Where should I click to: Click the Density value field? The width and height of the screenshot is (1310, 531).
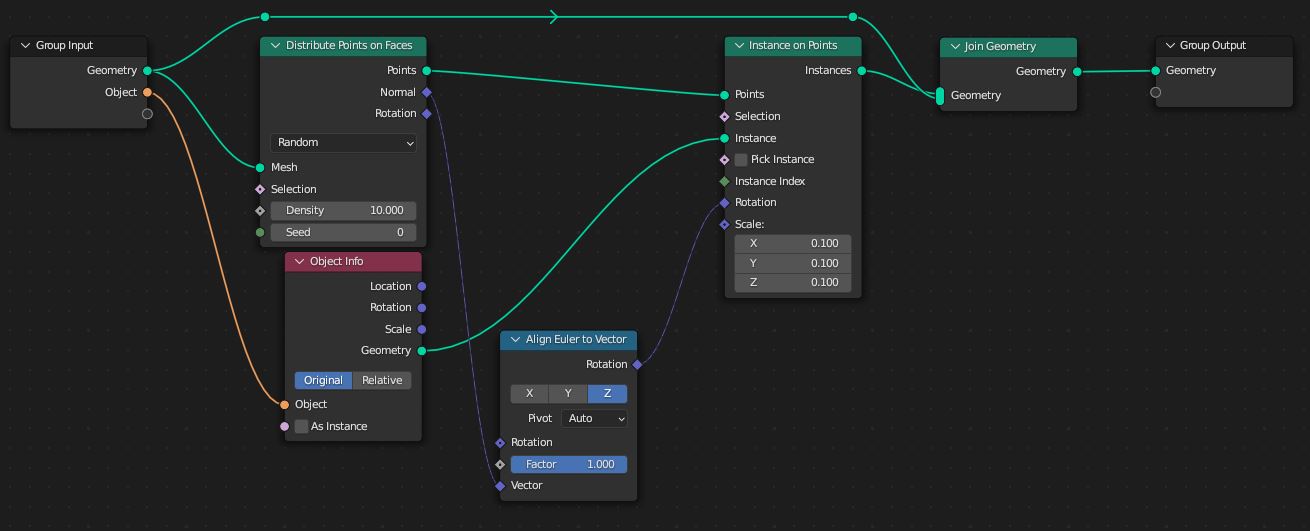(343, 211)
